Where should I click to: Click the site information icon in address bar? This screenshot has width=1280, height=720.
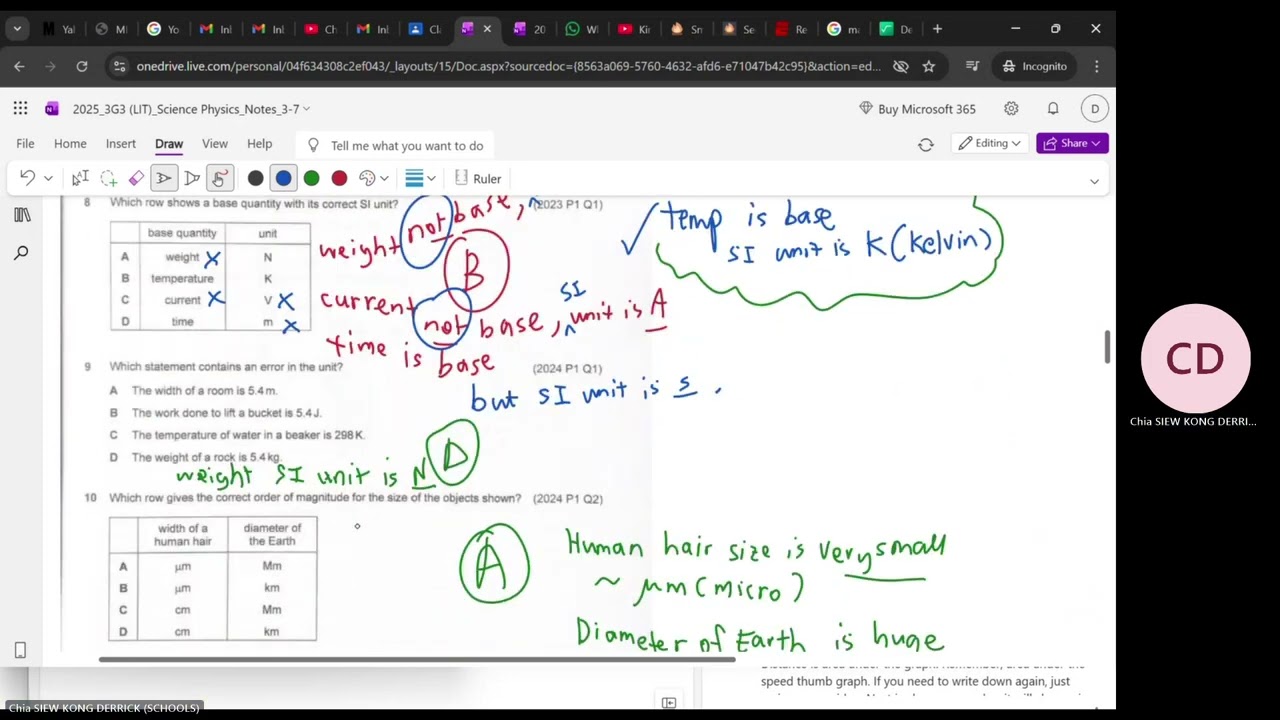click(119, 66)
